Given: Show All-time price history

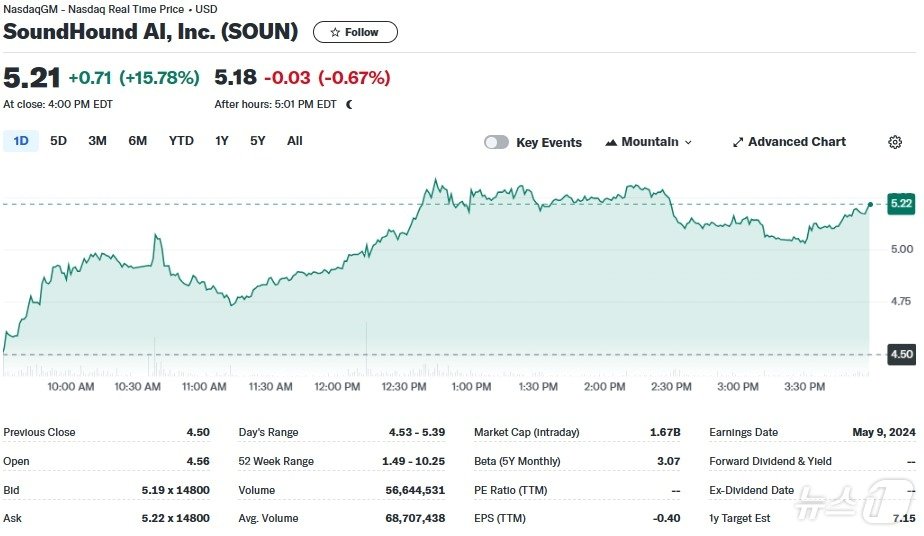Looking at the screenshot, I should point(295,141).
